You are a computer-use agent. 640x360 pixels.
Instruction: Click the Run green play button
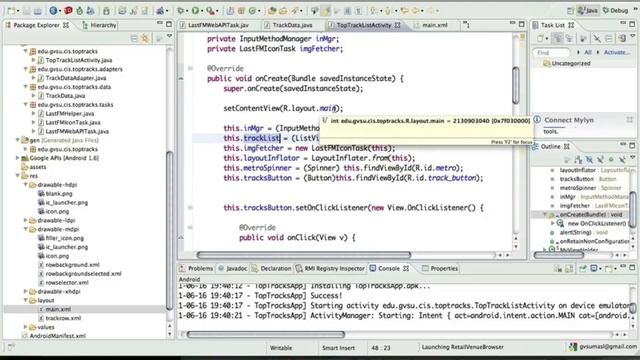coord(196,11)
